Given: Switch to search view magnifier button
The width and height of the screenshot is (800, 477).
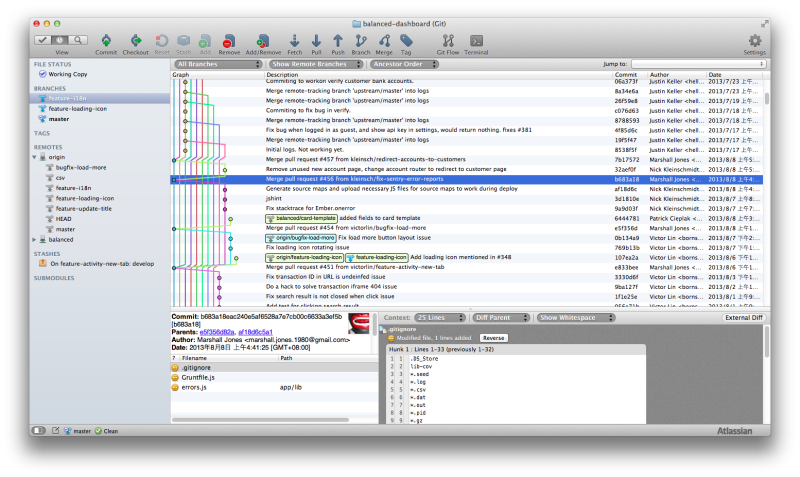Looking at the screenshot, I should click(78, 40).
